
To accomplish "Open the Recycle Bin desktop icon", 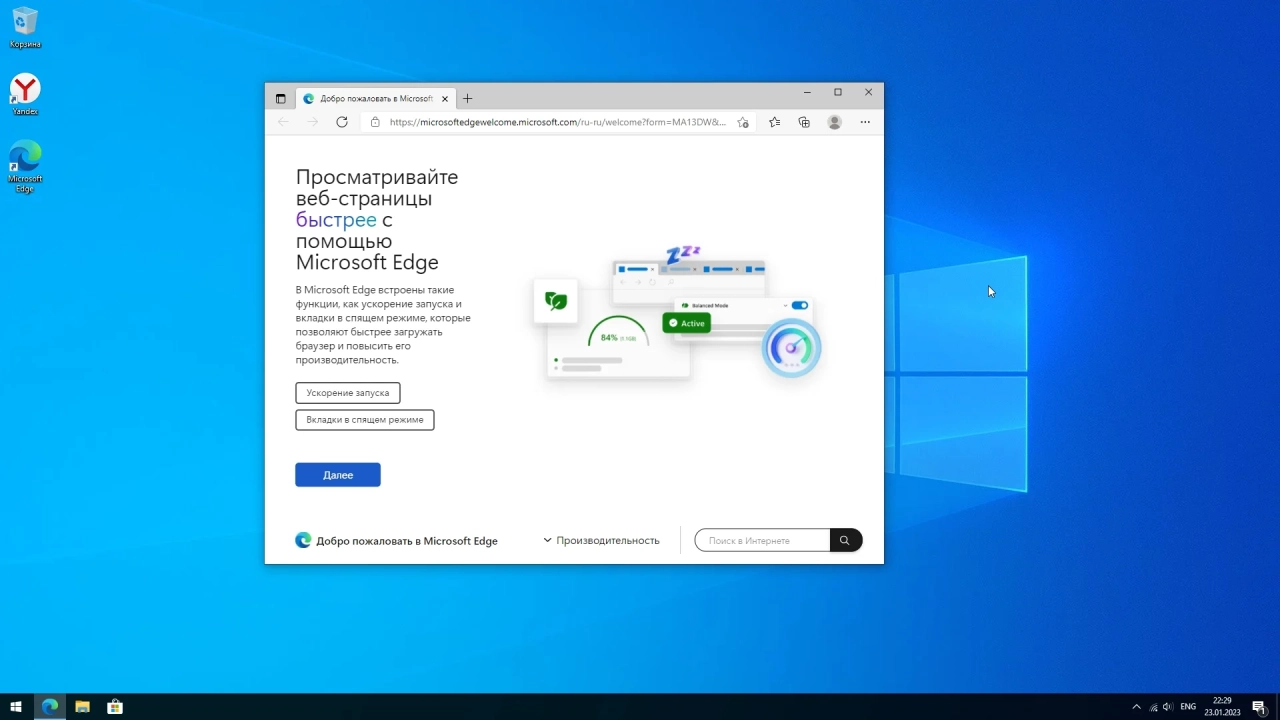I will pyautogui.click(x=25, y=27).
